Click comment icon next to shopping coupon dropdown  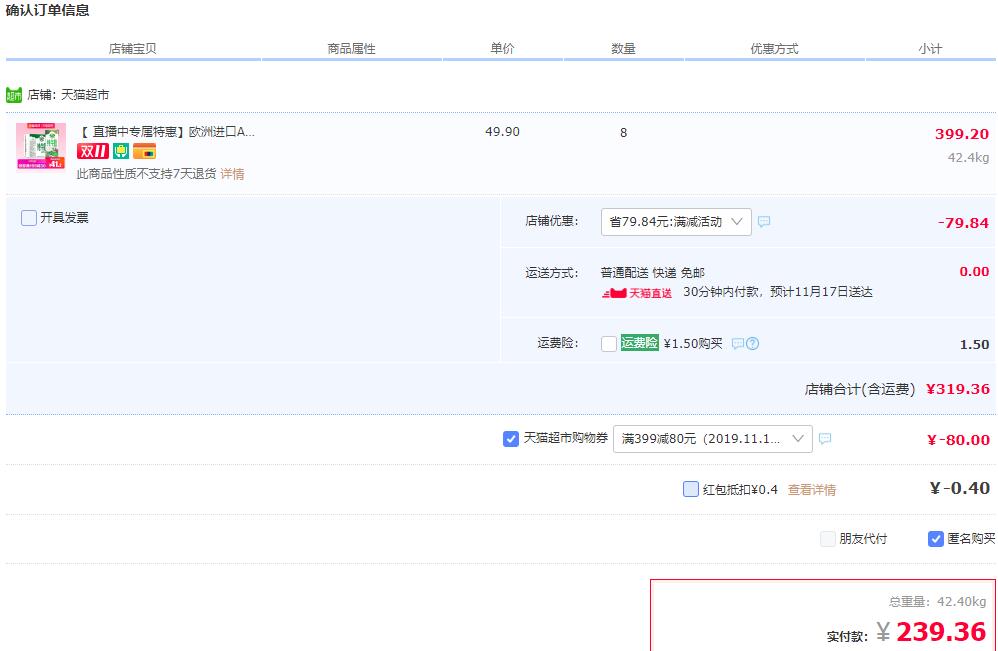pos(825,438)
